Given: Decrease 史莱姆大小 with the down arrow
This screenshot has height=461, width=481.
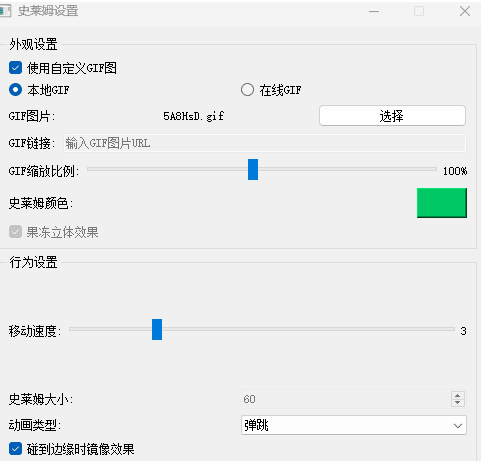Looking at the screenshot, I should click(457, 403).
